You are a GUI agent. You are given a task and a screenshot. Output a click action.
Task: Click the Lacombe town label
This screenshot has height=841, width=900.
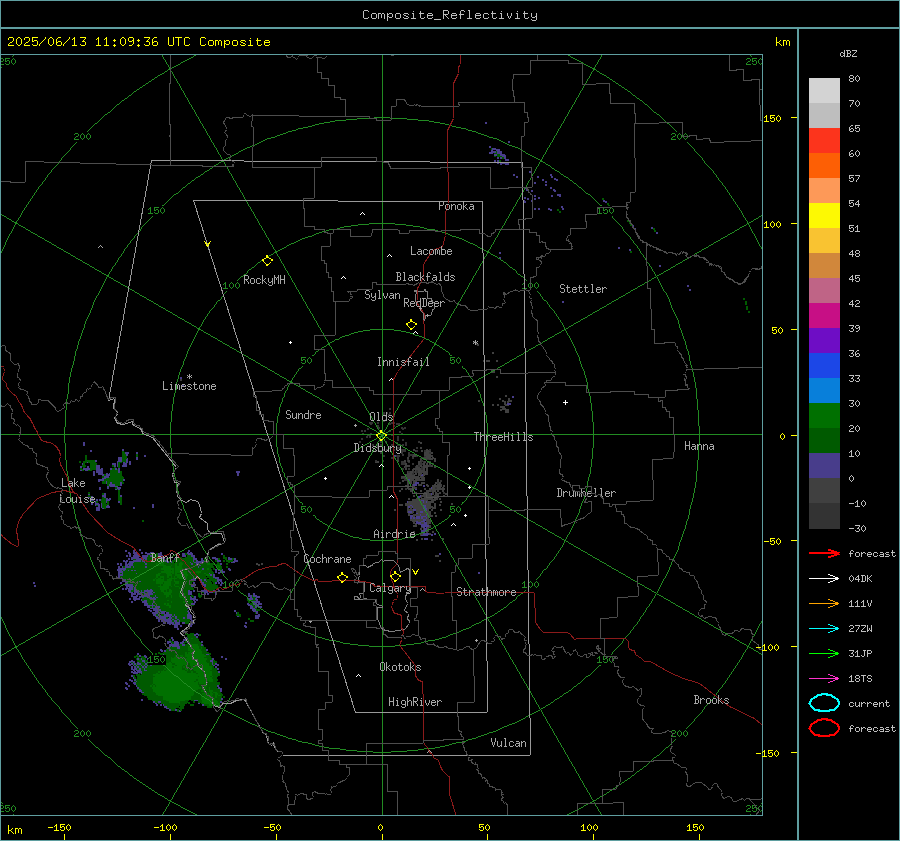(x=431, y=251)
